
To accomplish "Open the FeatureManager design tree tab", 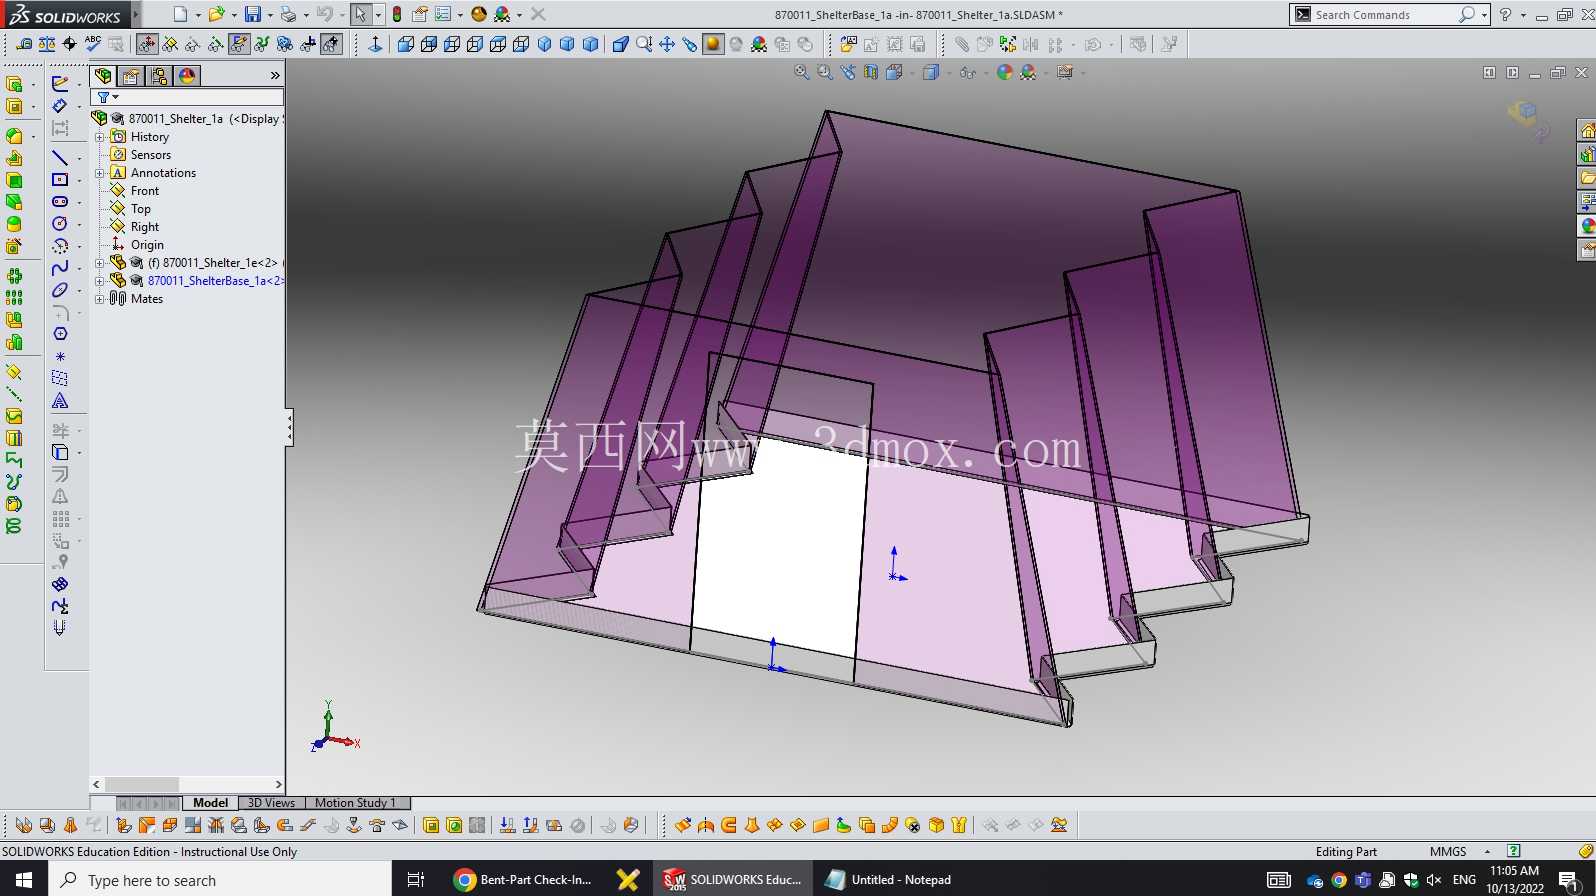I will pyautogui.click(x=103, y=76).
